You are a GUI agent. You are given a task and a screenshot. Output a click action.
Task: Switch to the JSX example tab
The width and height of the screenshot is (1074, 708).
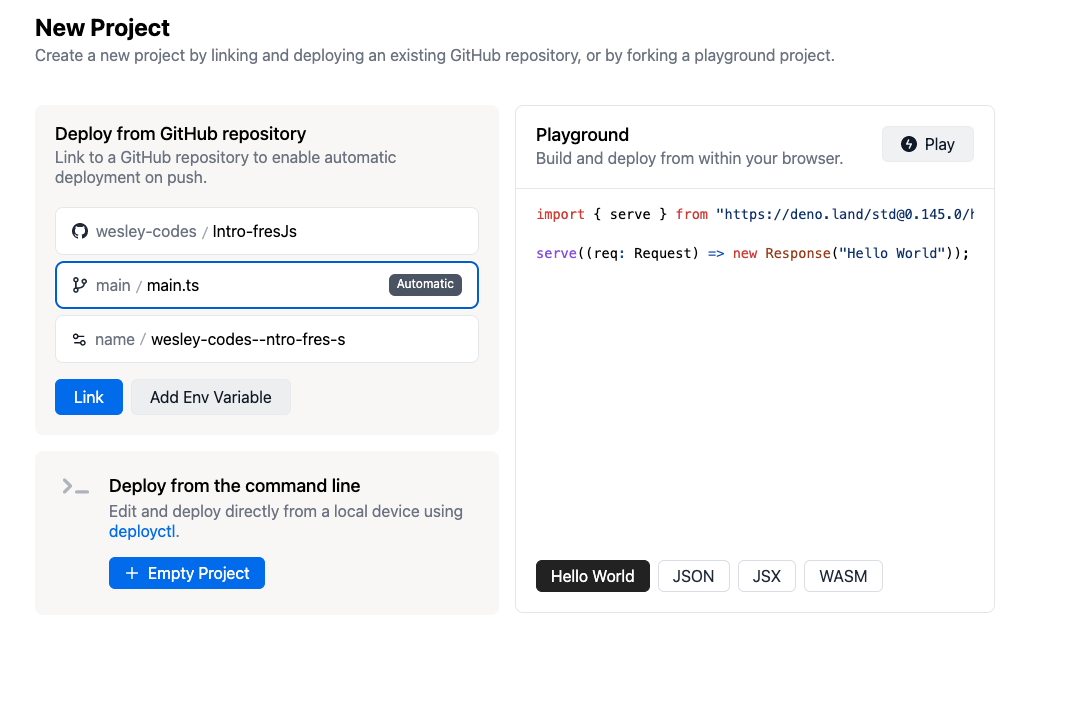(766, 577)
